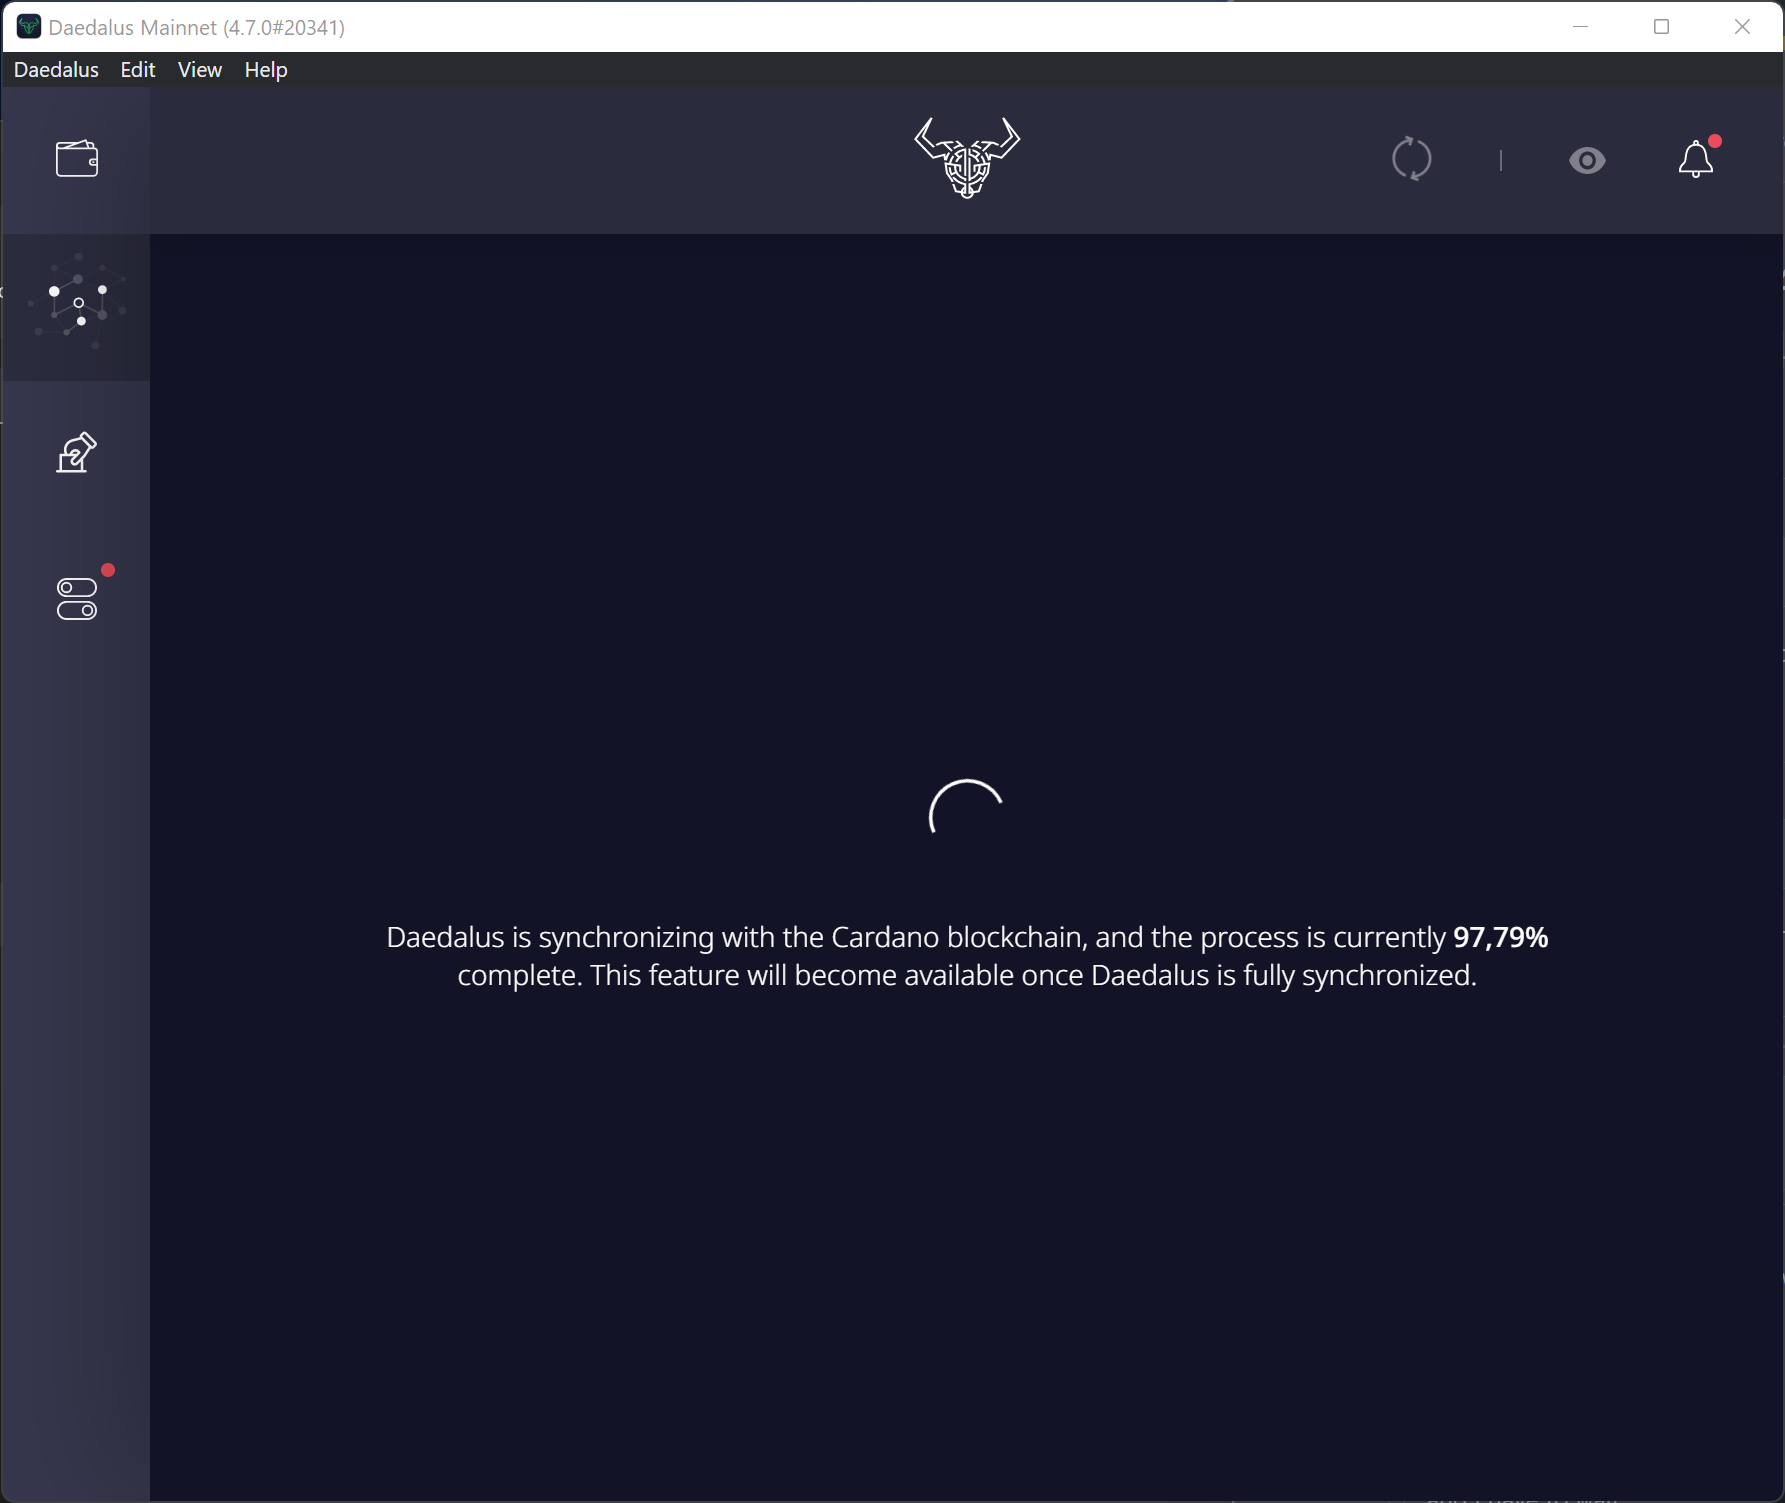Click the red notification dot on the settings icon

108,570
